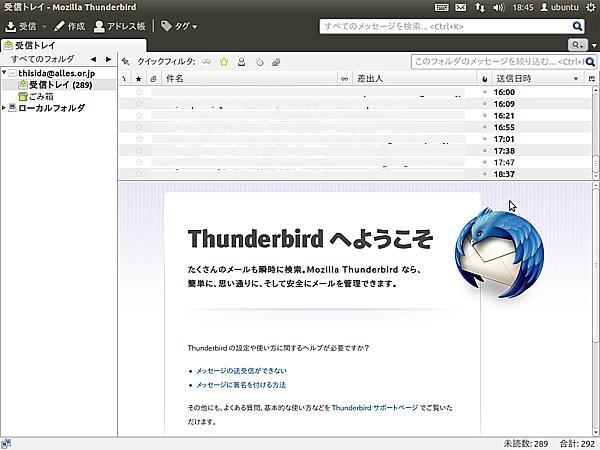Click the 18:45 clock in panel
This screenshot has height=450, width=600.
point(523,7)
